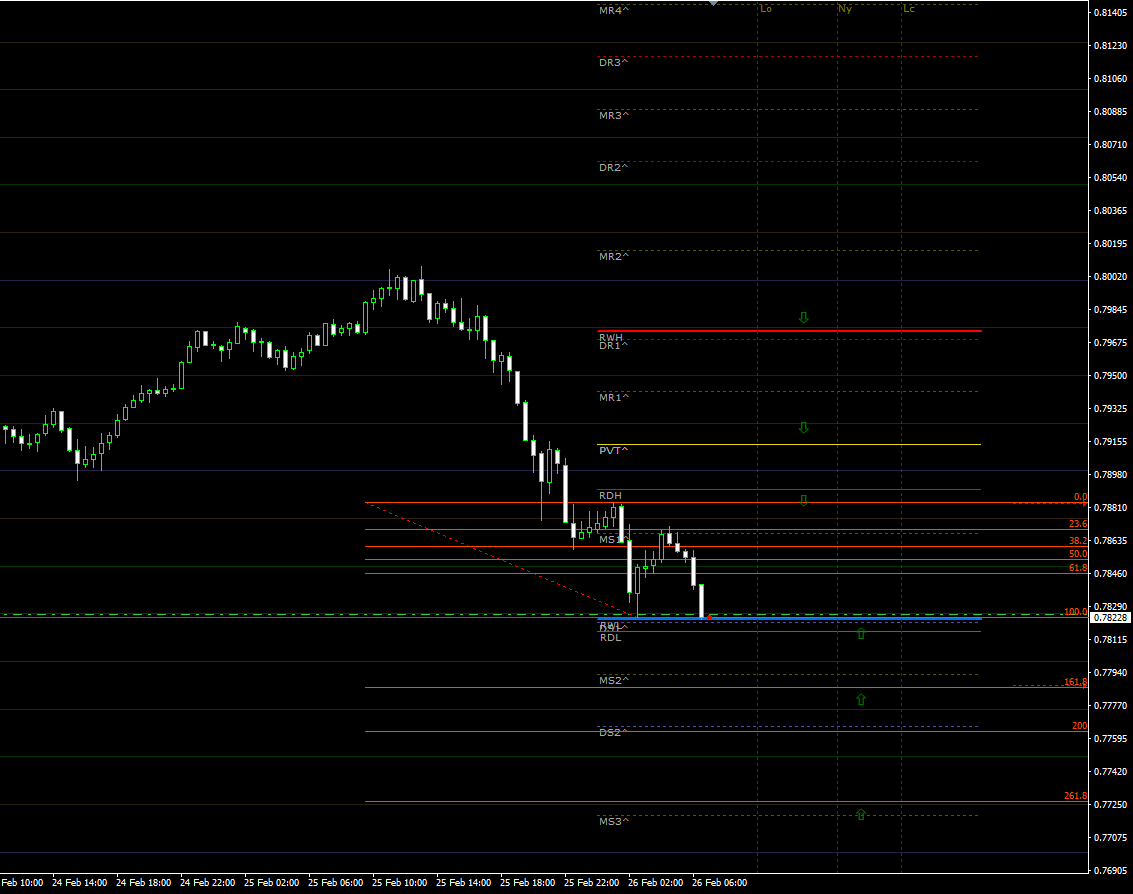This screenshot has height=894, width=1133.
Task: Click the Lo session marker label
Action: pyautogui.click(x=766, y=9)
